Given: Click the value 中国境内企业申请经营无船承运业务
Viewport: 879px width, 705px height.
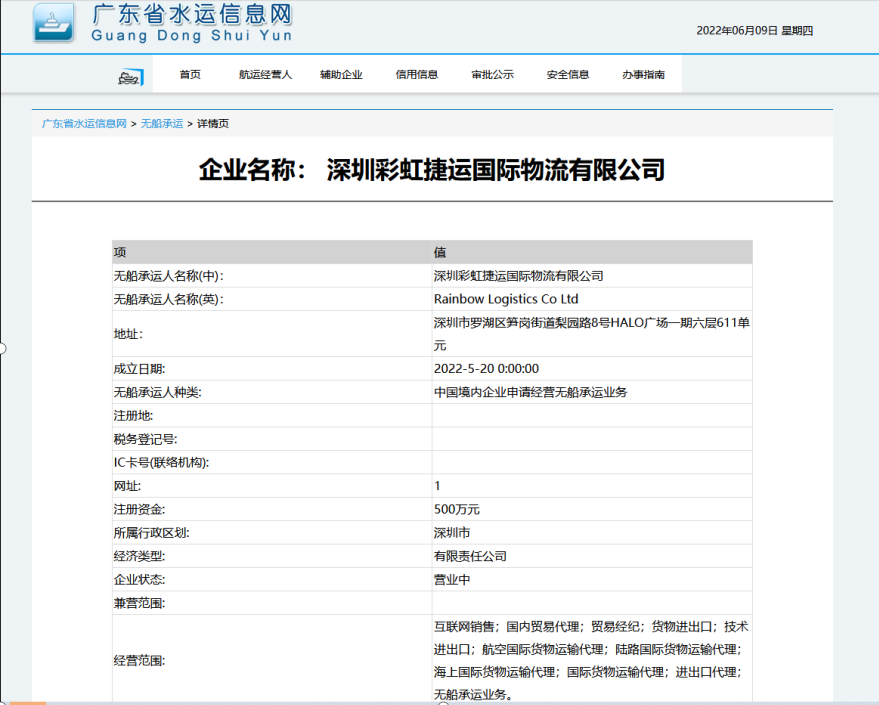Looking at the screenshot, I should [x=530, y=392].
